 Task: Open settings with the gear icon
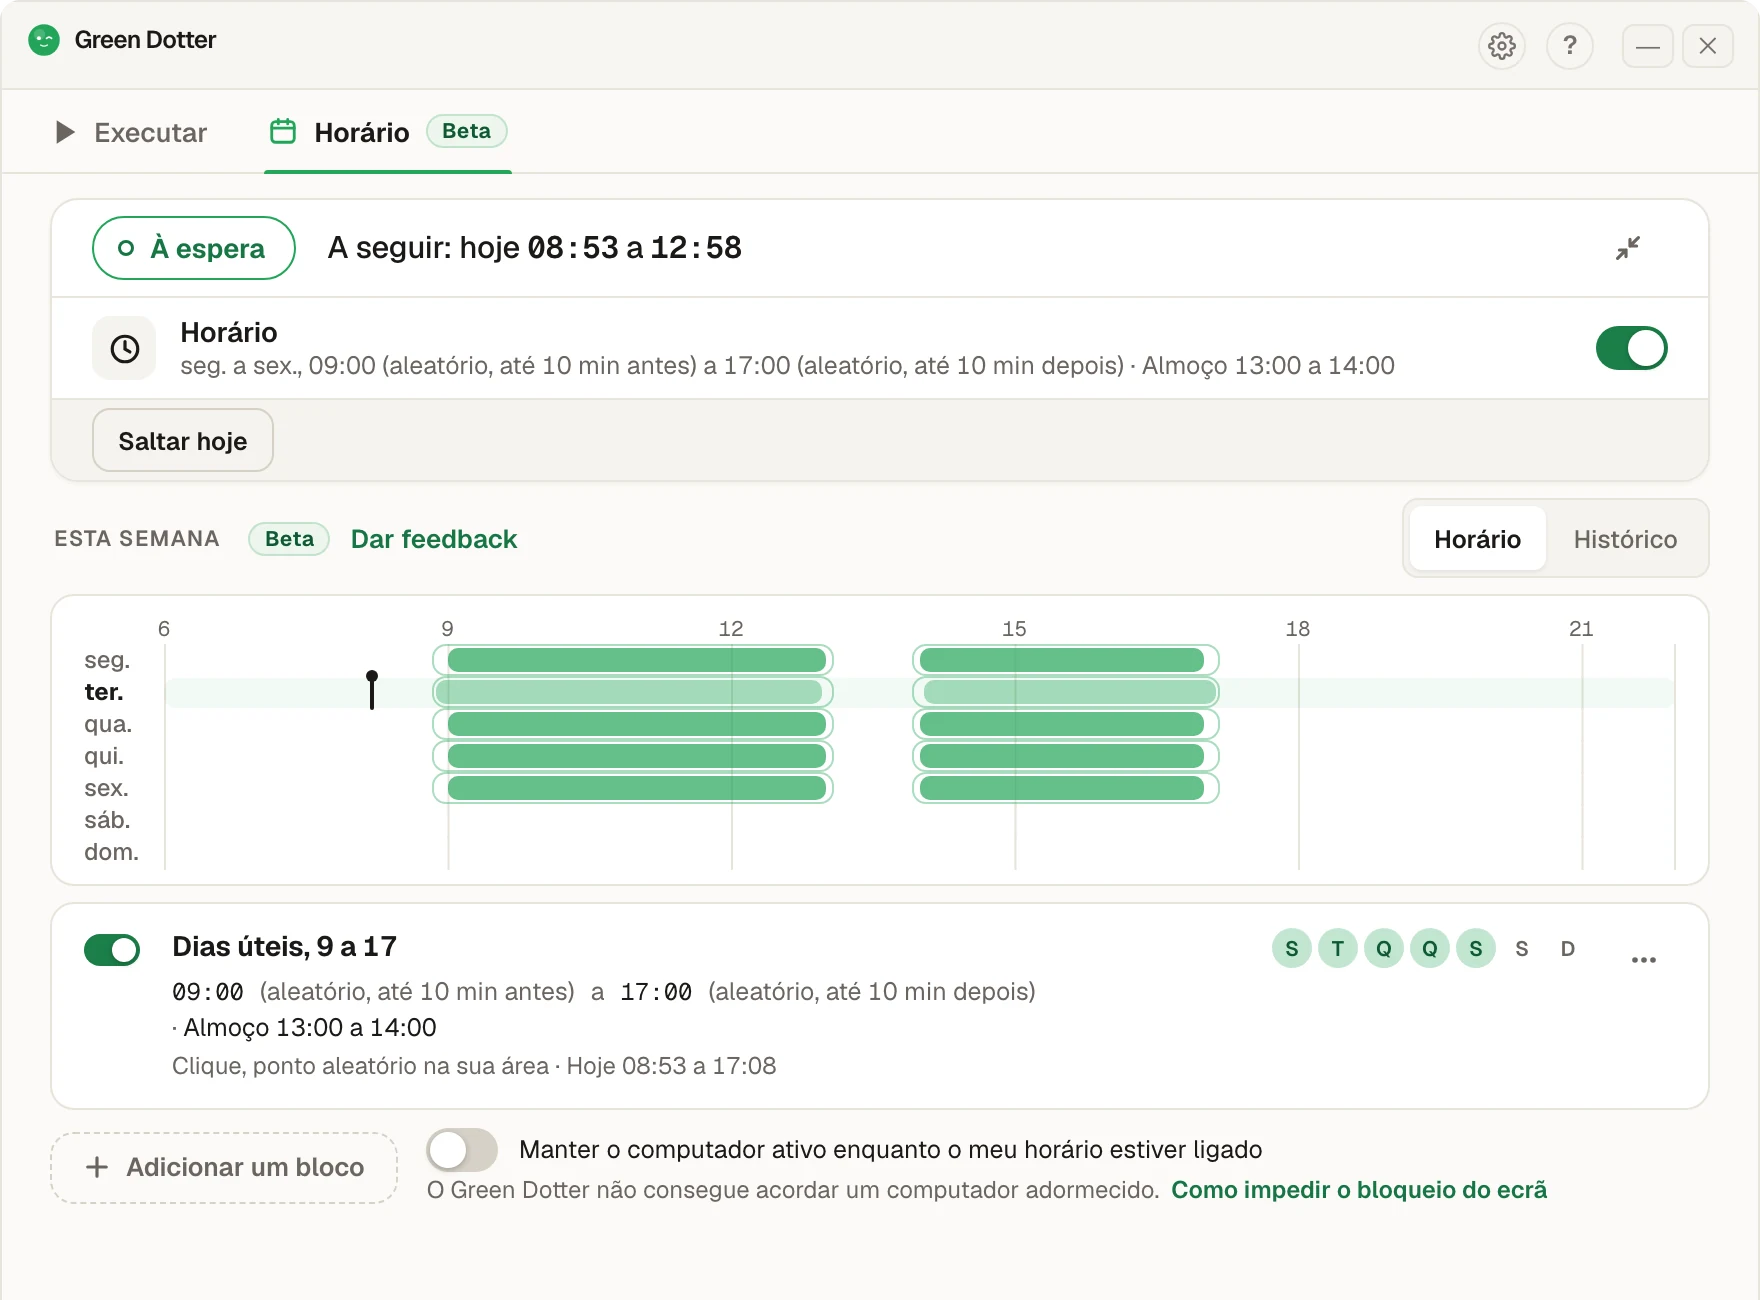(1501, 46)
